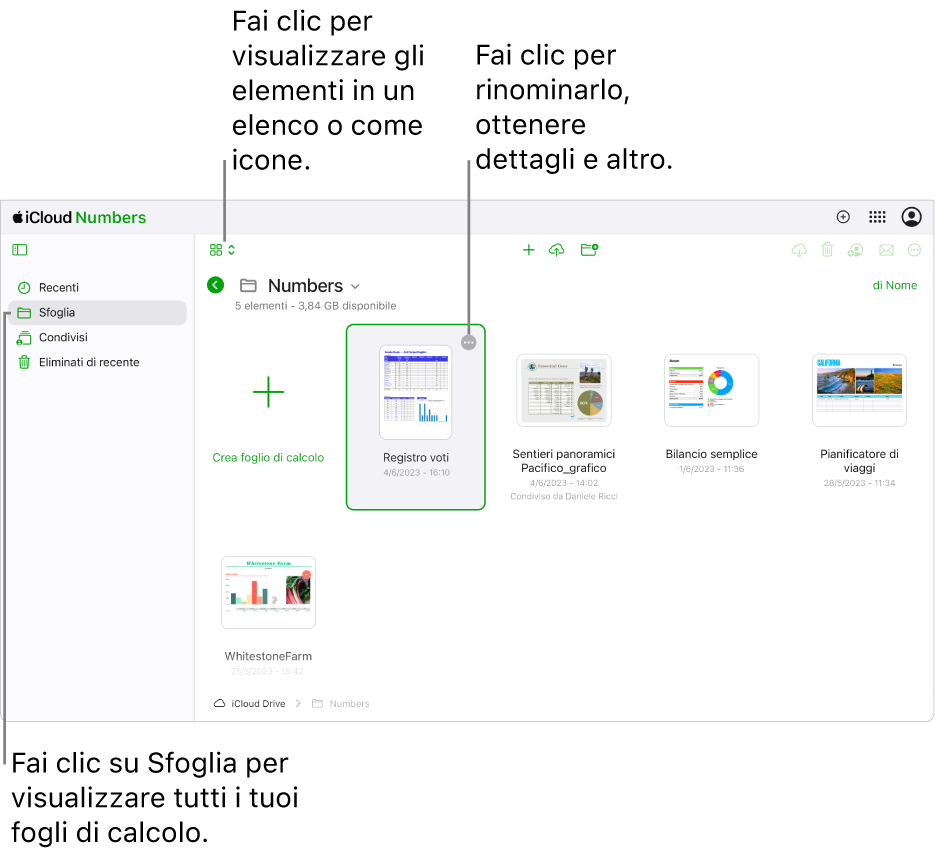Expand the Numbers folder title dropdown
This screenshot has width=935, height=860.
click(x=357, y=286)
